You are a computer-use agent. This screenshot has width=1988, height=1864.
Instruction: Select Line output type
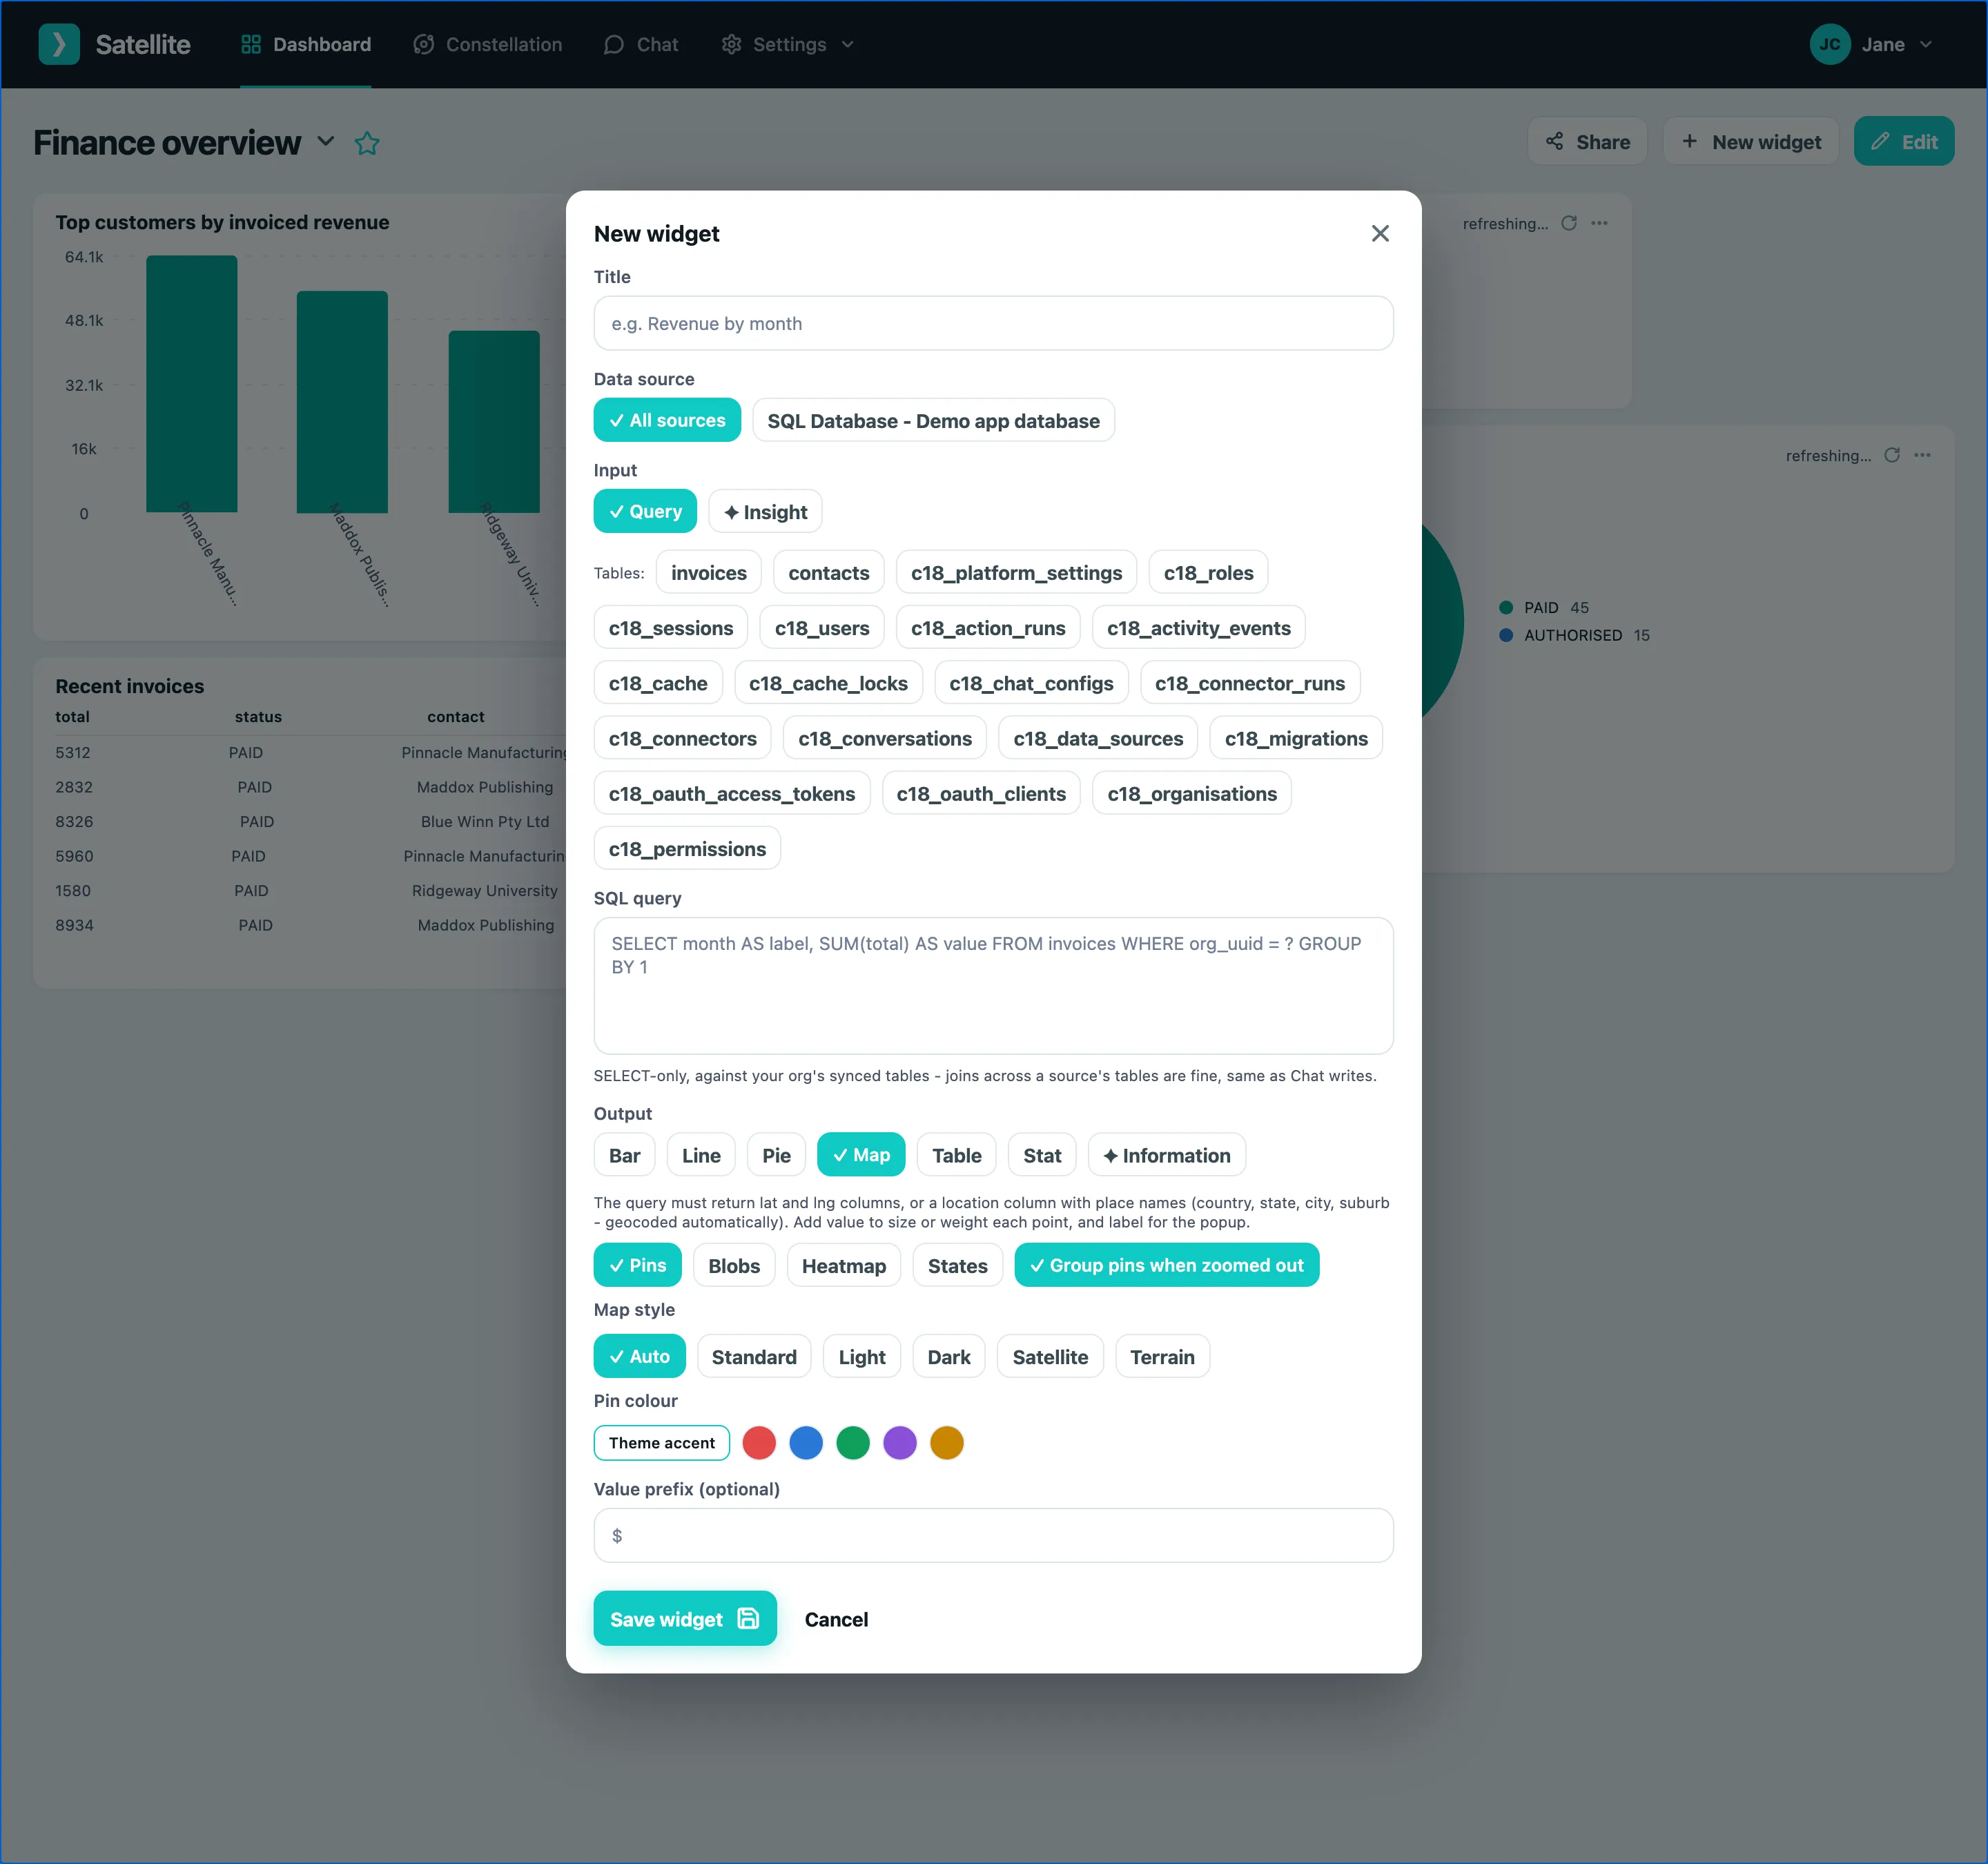click(x=701, y=1155)
